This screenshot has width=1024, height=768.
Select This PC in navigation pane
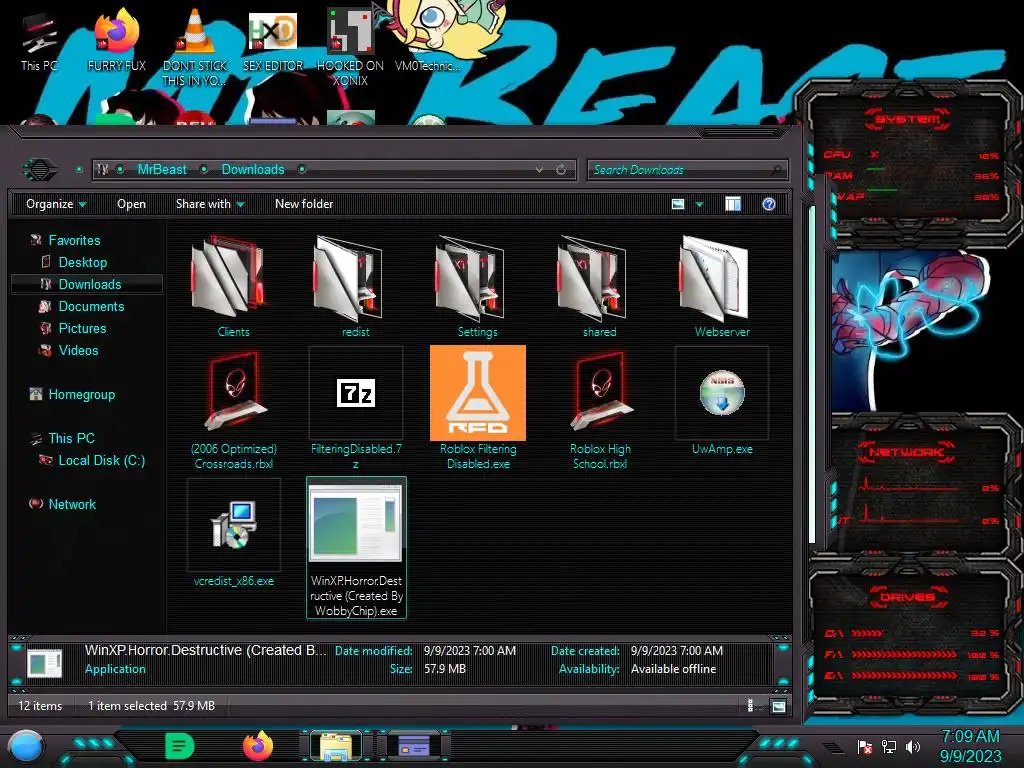(71, 438)
